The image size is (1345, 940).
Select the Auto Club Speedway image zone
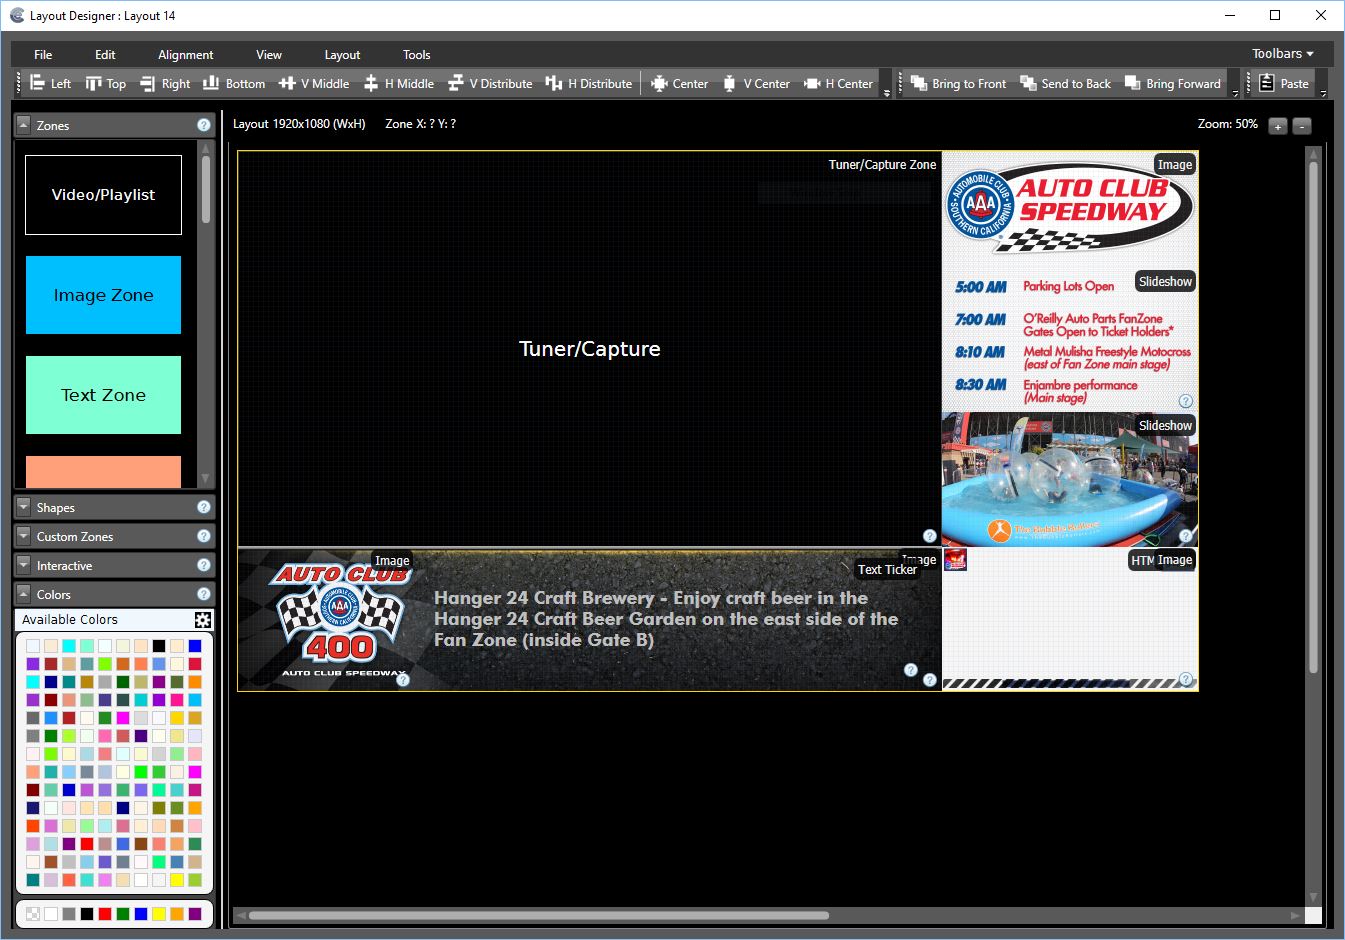[x=1069, y=208]
